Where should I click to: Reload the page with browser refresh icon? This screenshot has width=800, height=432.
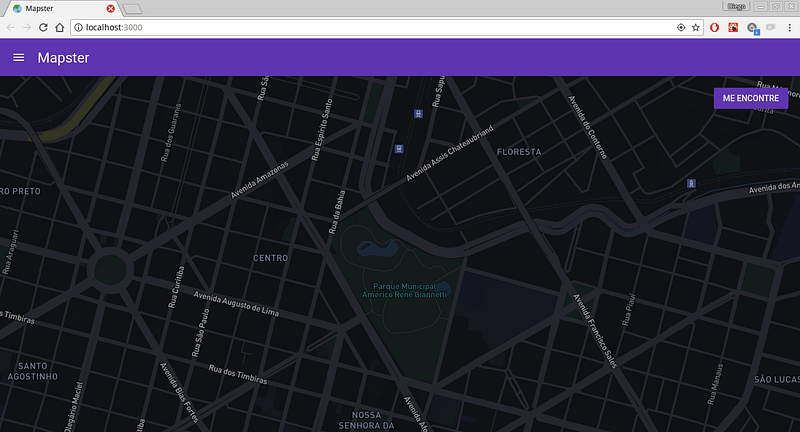pos(43,28)
